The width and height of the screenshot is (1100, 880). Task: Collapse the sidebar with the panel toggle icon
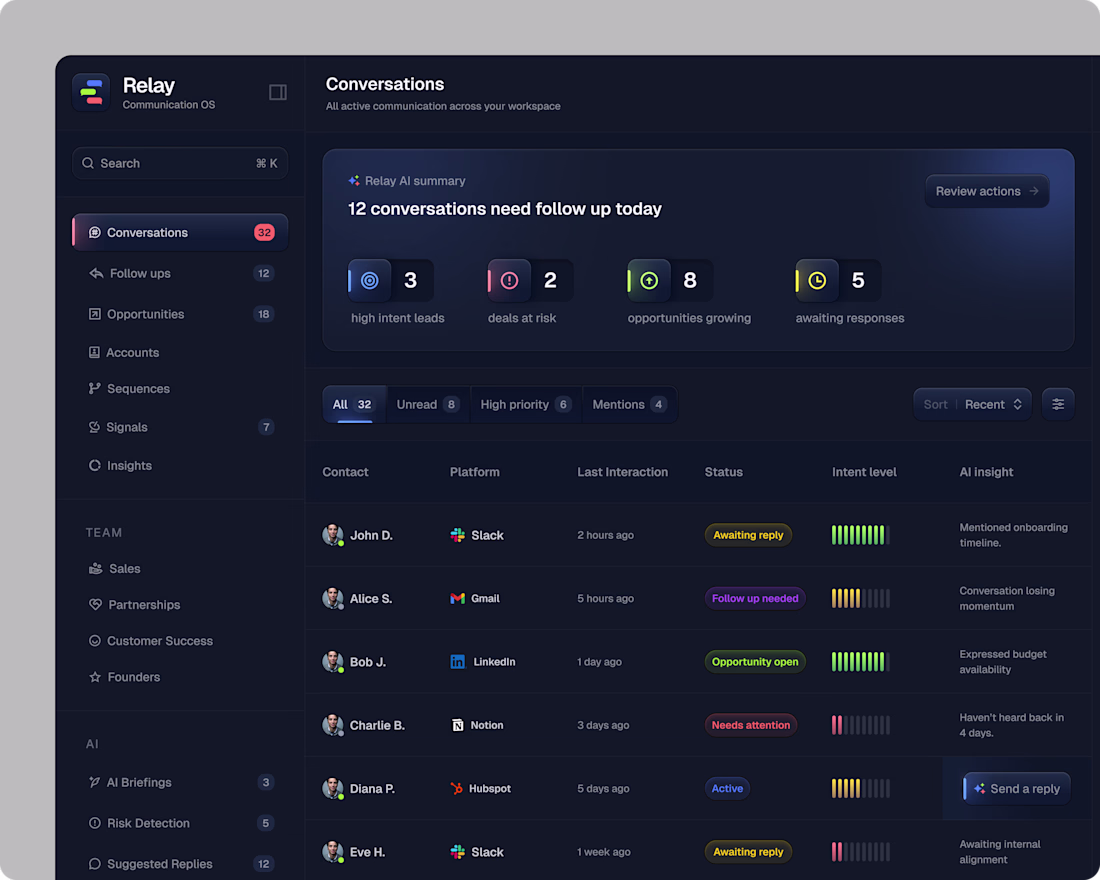[x=278, y=92]
